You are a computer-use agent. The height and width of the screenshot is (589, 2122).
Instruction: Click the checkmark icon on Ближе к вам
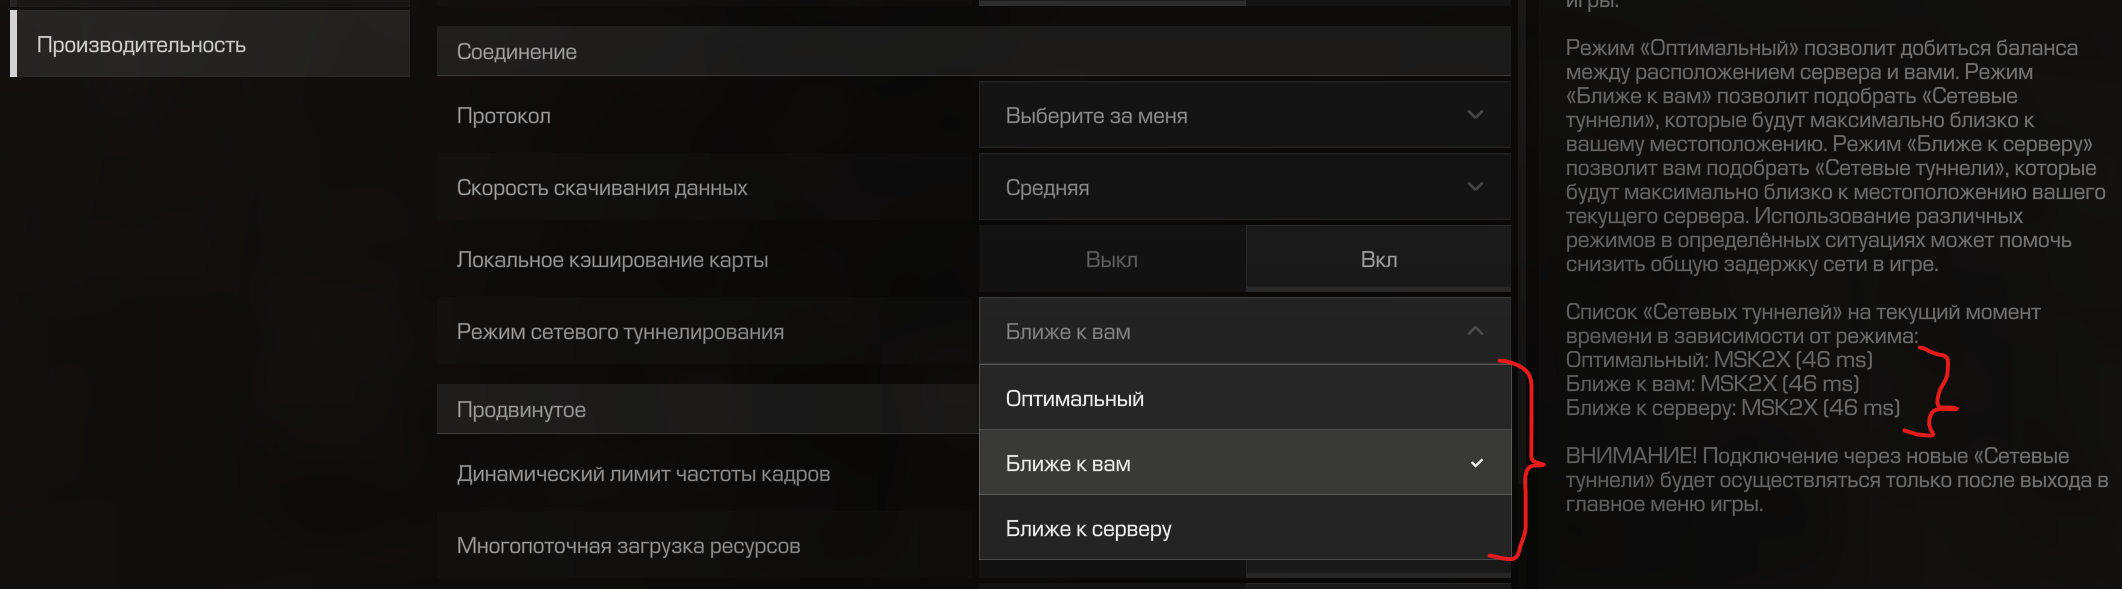tap(1477, 463)
